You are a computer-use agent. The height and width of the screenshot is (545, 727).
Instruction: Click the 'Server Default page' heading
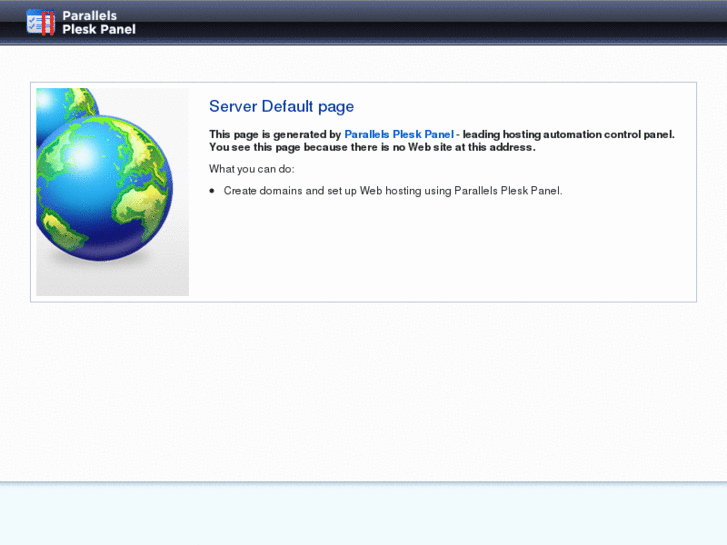click(281, 107)
